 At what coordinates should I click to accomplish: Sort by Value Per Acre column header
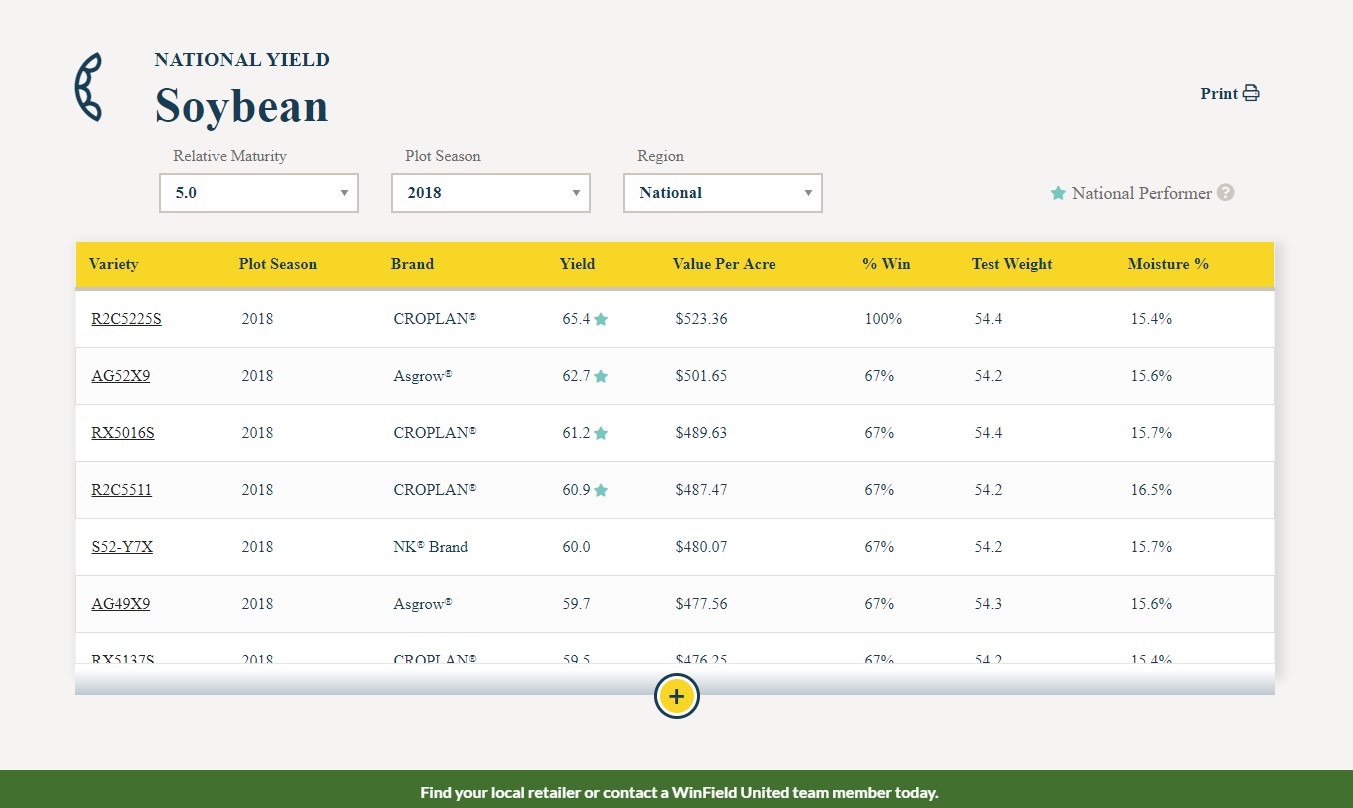(x=724, y=264)
